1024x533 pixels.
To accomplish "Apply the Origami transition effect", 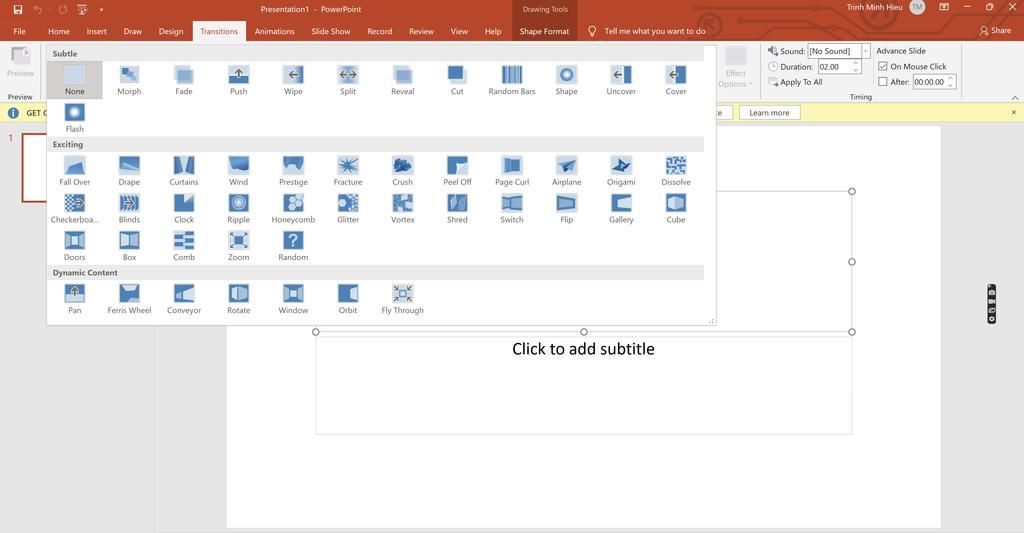I will pos(621,171).
